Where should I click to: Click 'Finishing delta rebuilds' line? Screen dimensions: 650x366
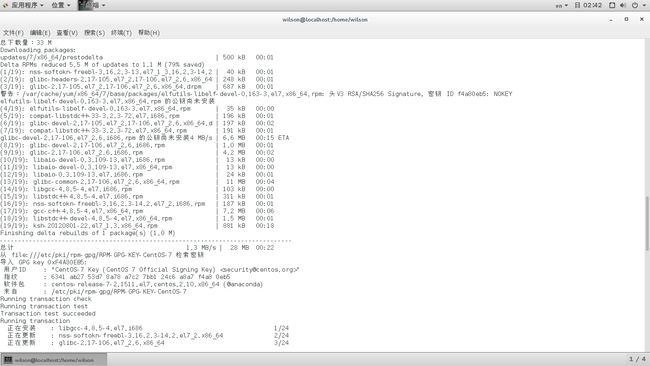[x=88, y=233]
